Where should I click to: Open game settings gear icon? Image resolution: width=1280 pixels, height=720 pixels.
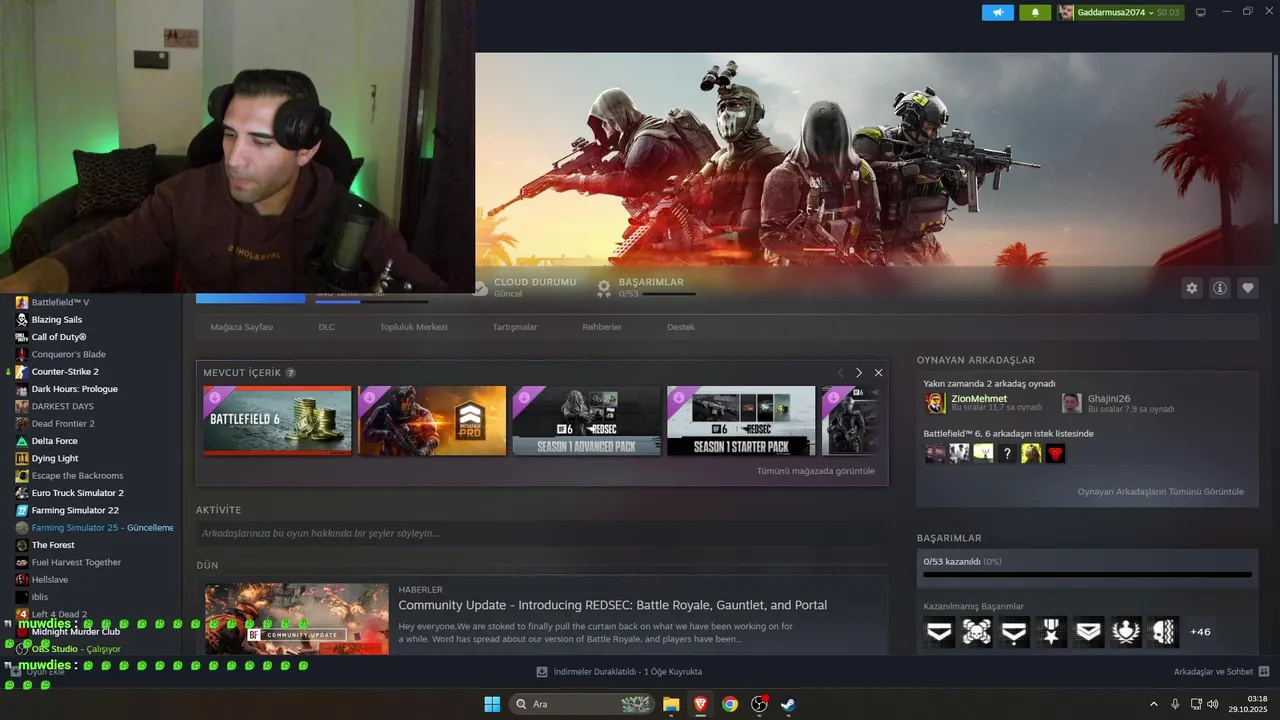[1191, 288]
